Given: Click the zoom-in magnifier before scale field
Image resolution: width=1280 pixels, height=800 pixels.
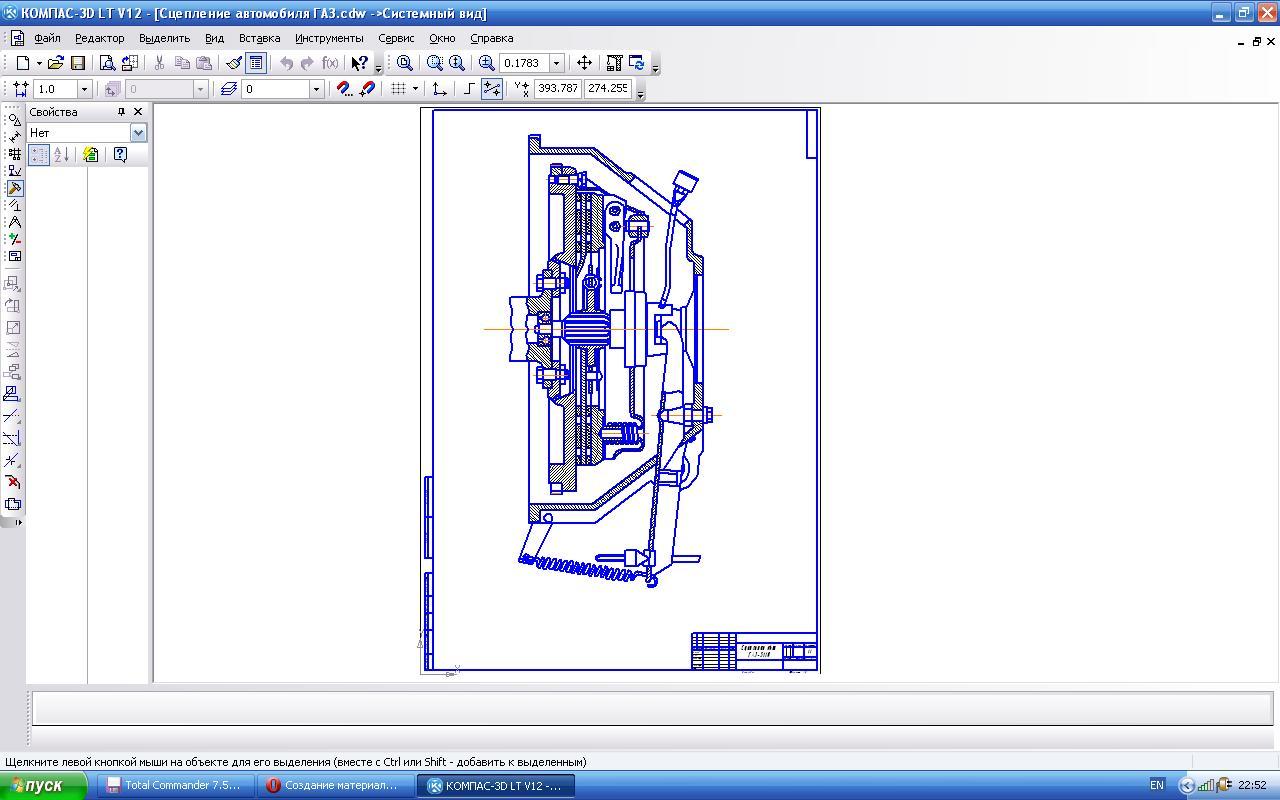Looking at the screenshot, I should click(x=487, y=63).
